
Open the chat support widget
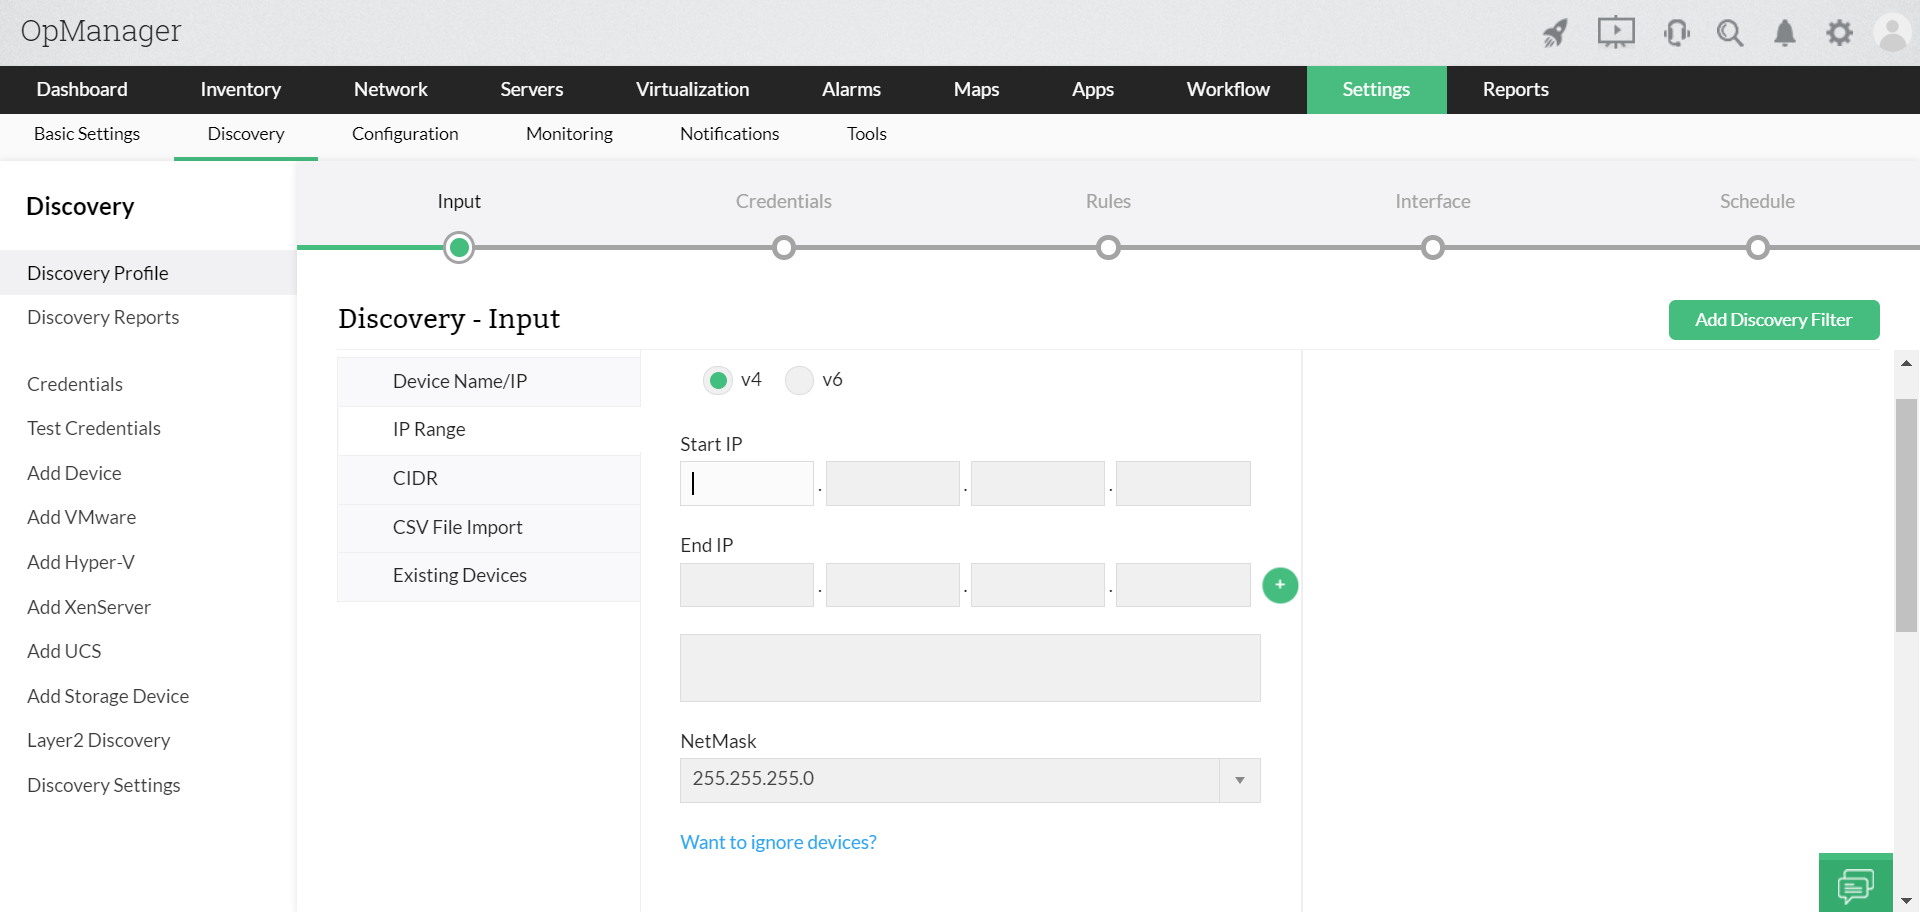tap(1855, 884)
